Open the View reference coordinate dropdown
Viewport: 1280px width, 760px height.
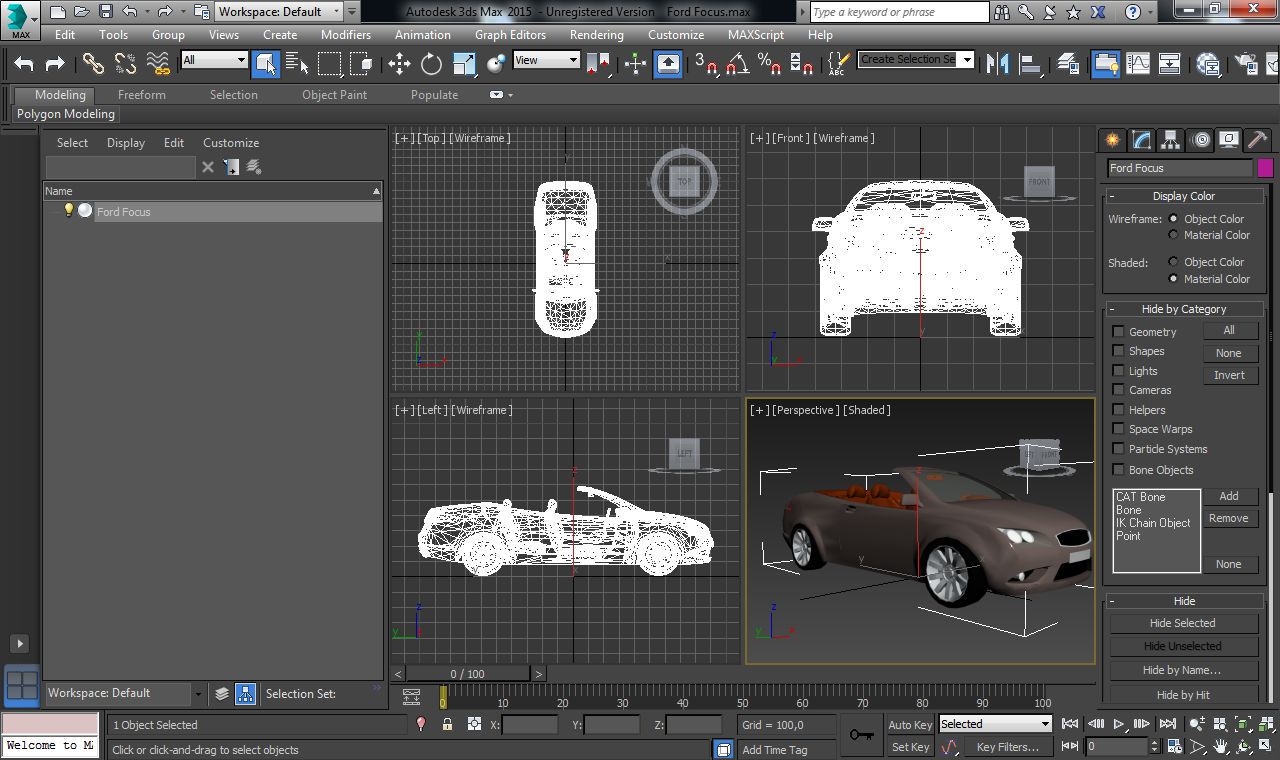click(x=546, y=60)
